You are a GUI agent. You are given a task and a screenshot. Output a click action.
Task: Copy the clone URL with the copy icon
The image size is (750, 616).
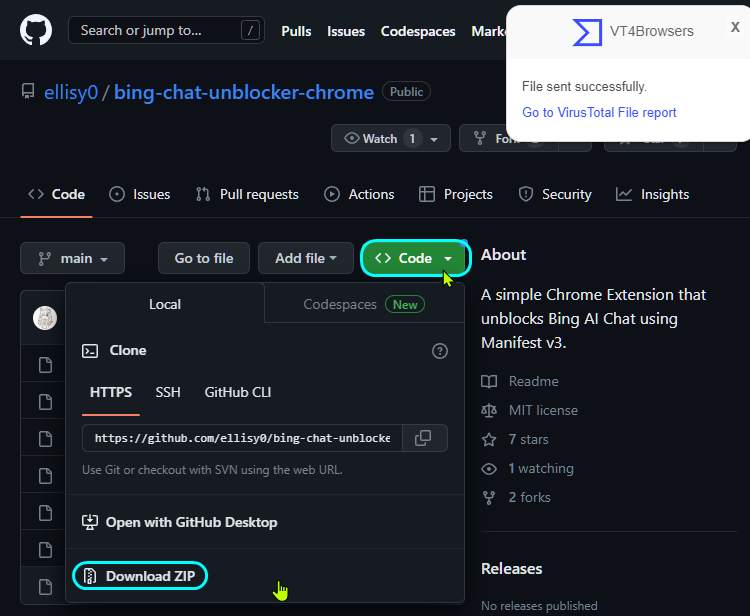click(423, 438)
